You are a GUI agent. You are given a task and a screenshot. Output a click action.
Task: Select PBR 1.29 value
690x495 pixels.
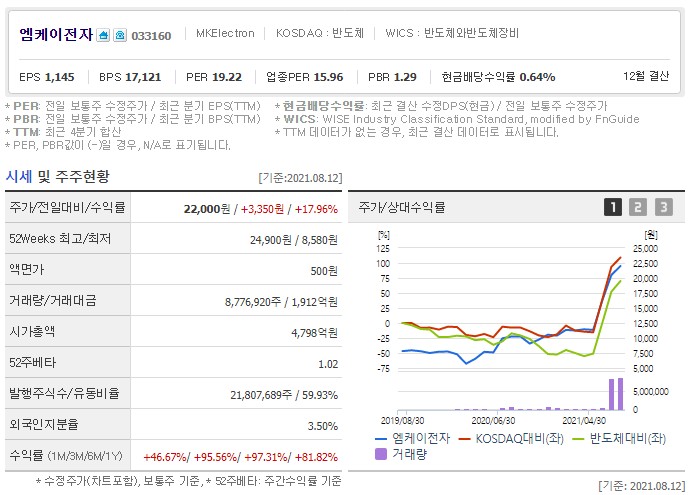tap(392, 77)
